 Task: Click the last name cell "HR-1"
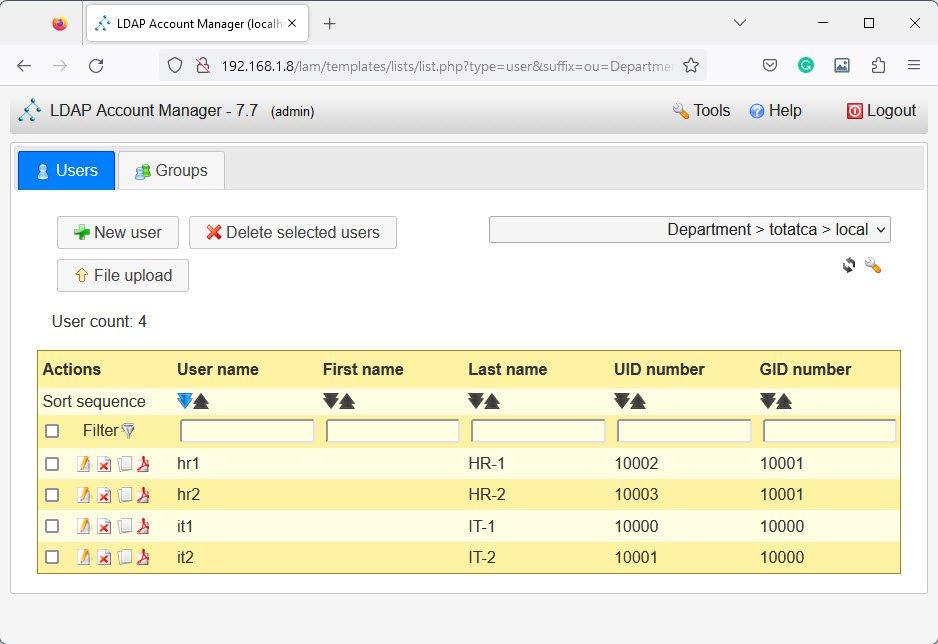487,463
